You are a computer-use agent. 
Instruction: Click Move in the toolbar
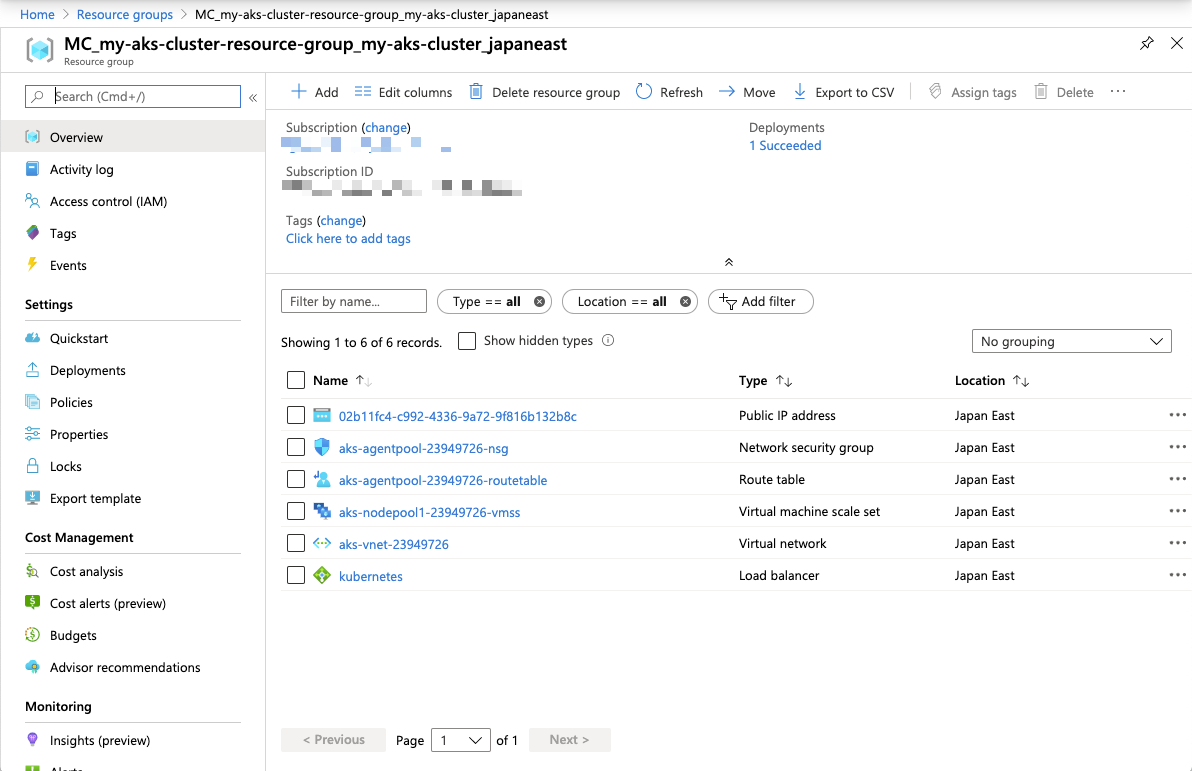pos(747,92)
